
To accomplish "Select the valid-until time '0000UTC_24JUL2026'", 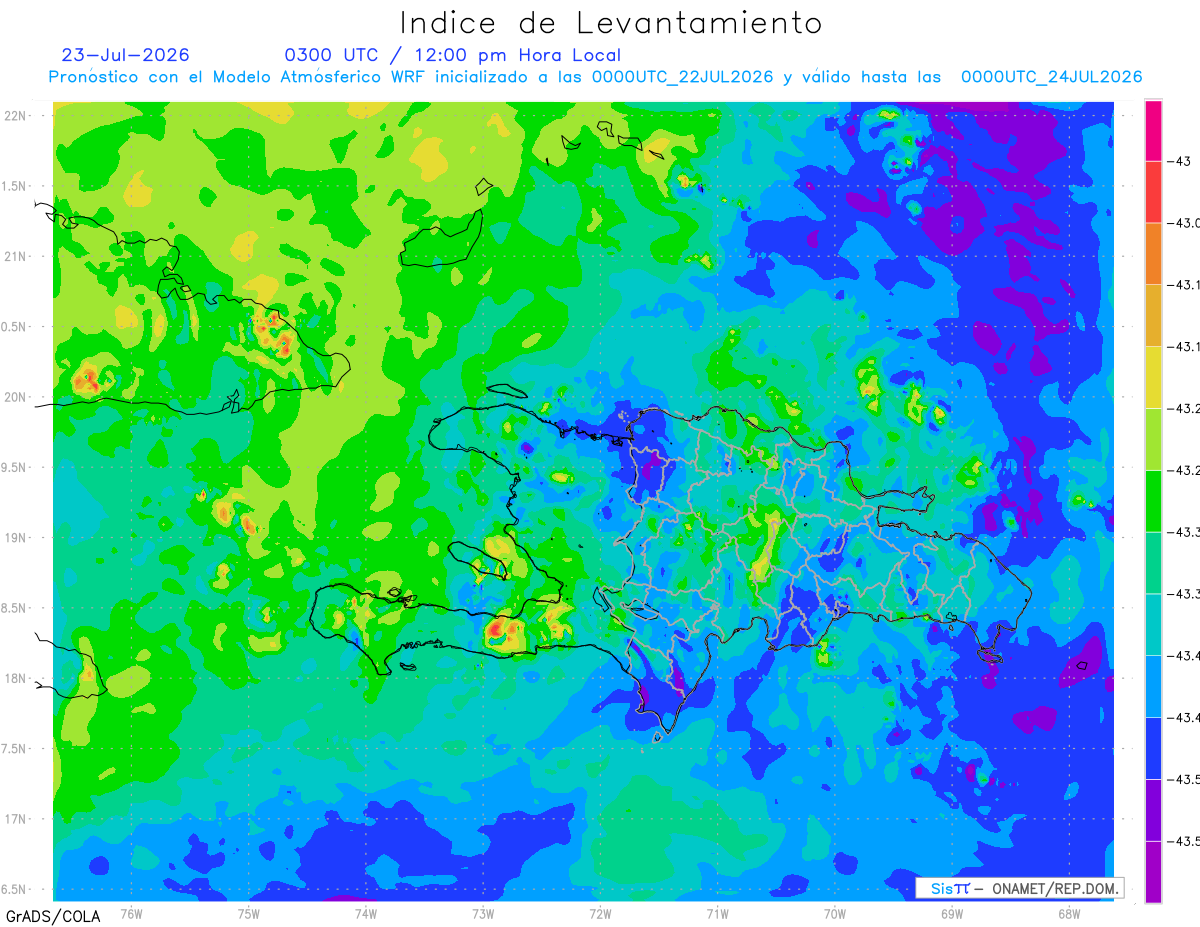I will pyautogui.click(x=1051, y=77).
